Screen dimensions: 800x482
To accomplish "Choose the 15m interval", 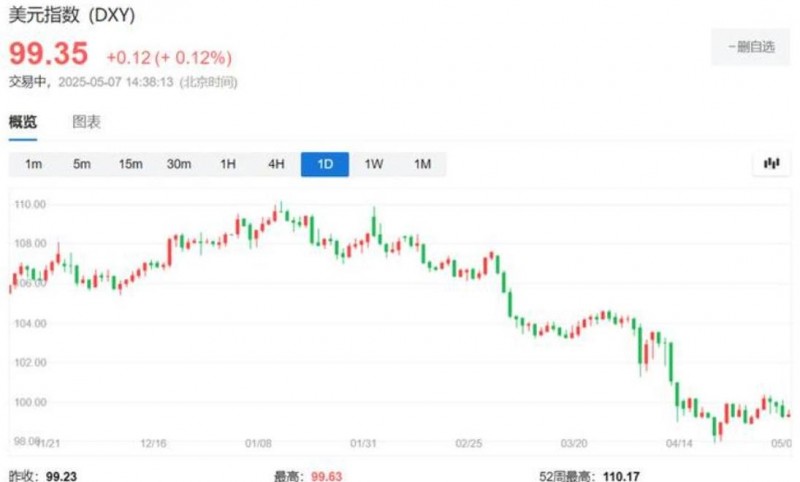I will 131,164.
